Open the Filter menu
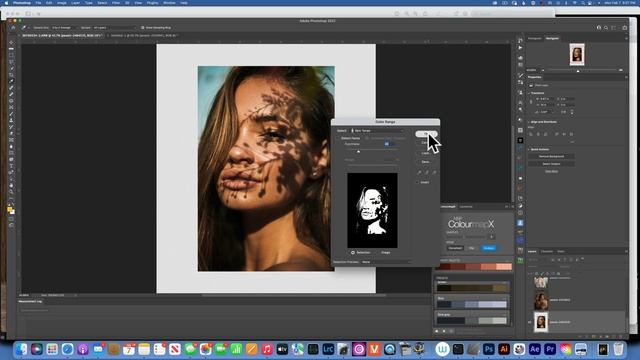640x360 pixels. coord(116,3)
